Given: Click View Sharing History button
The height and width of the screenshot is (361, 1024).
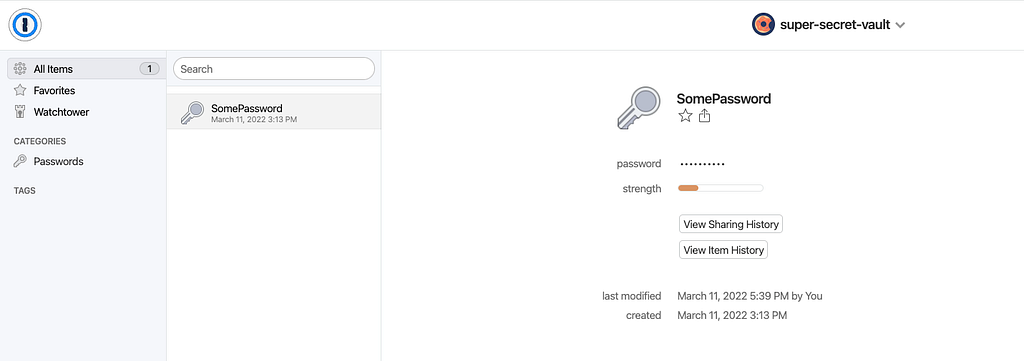Looking at the screenshot, I should click(x=731, y=224).
